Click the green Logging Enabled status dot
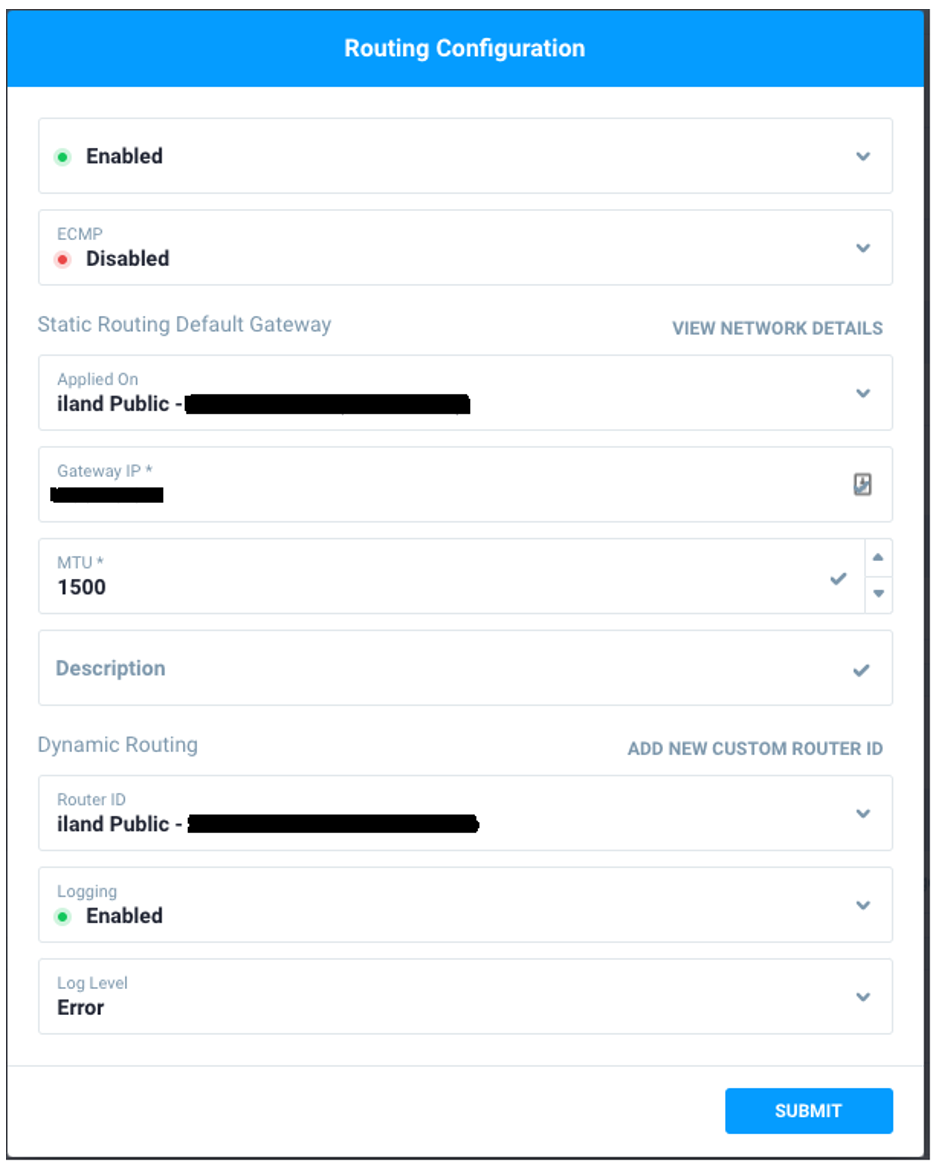 (63, 916)
